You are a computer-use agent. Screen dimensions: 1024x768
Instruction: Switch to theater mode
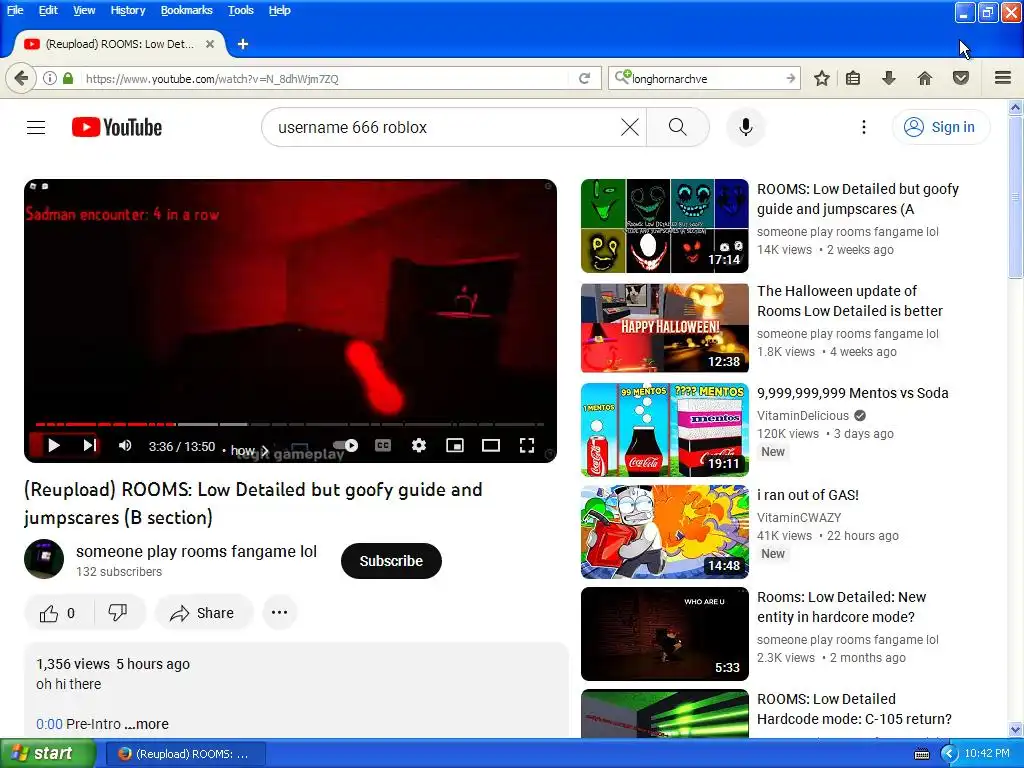pyautogui.click(x=490, y=445)
